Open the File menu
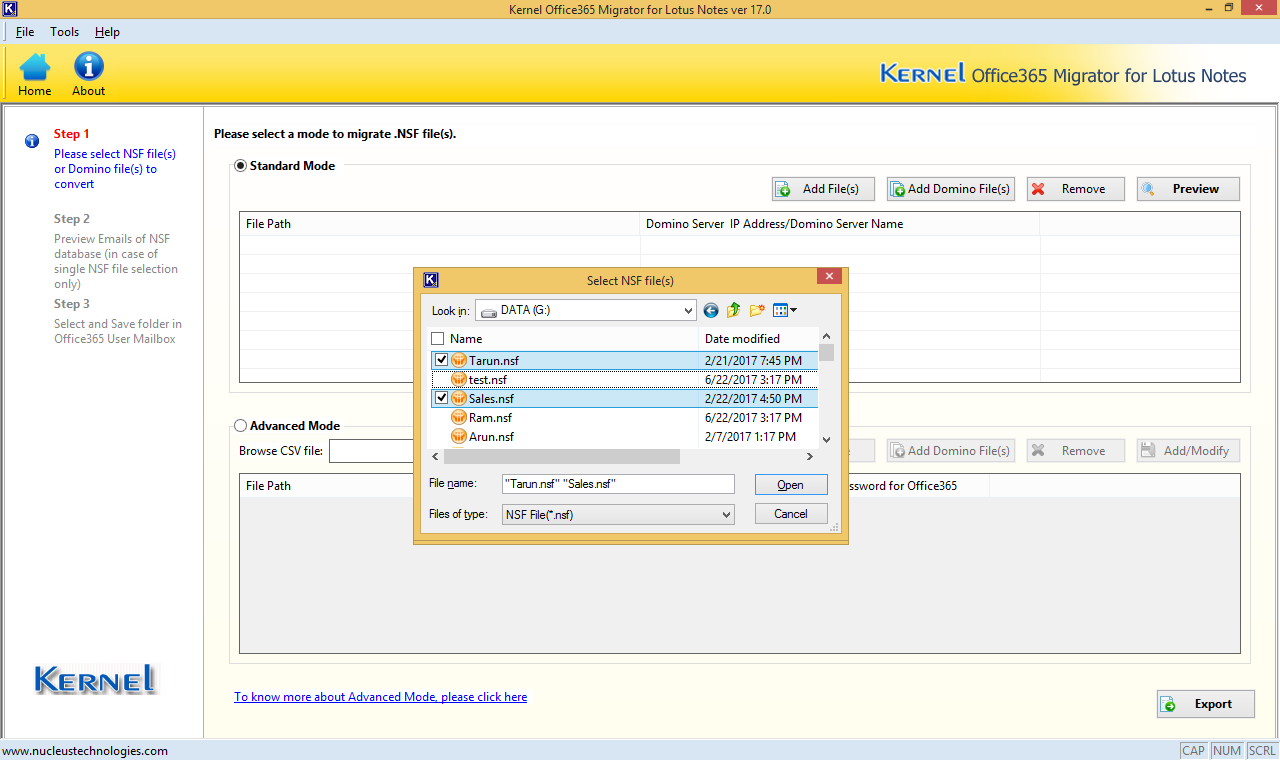The height and width of the screenshot is (760, 1280). 25,32
